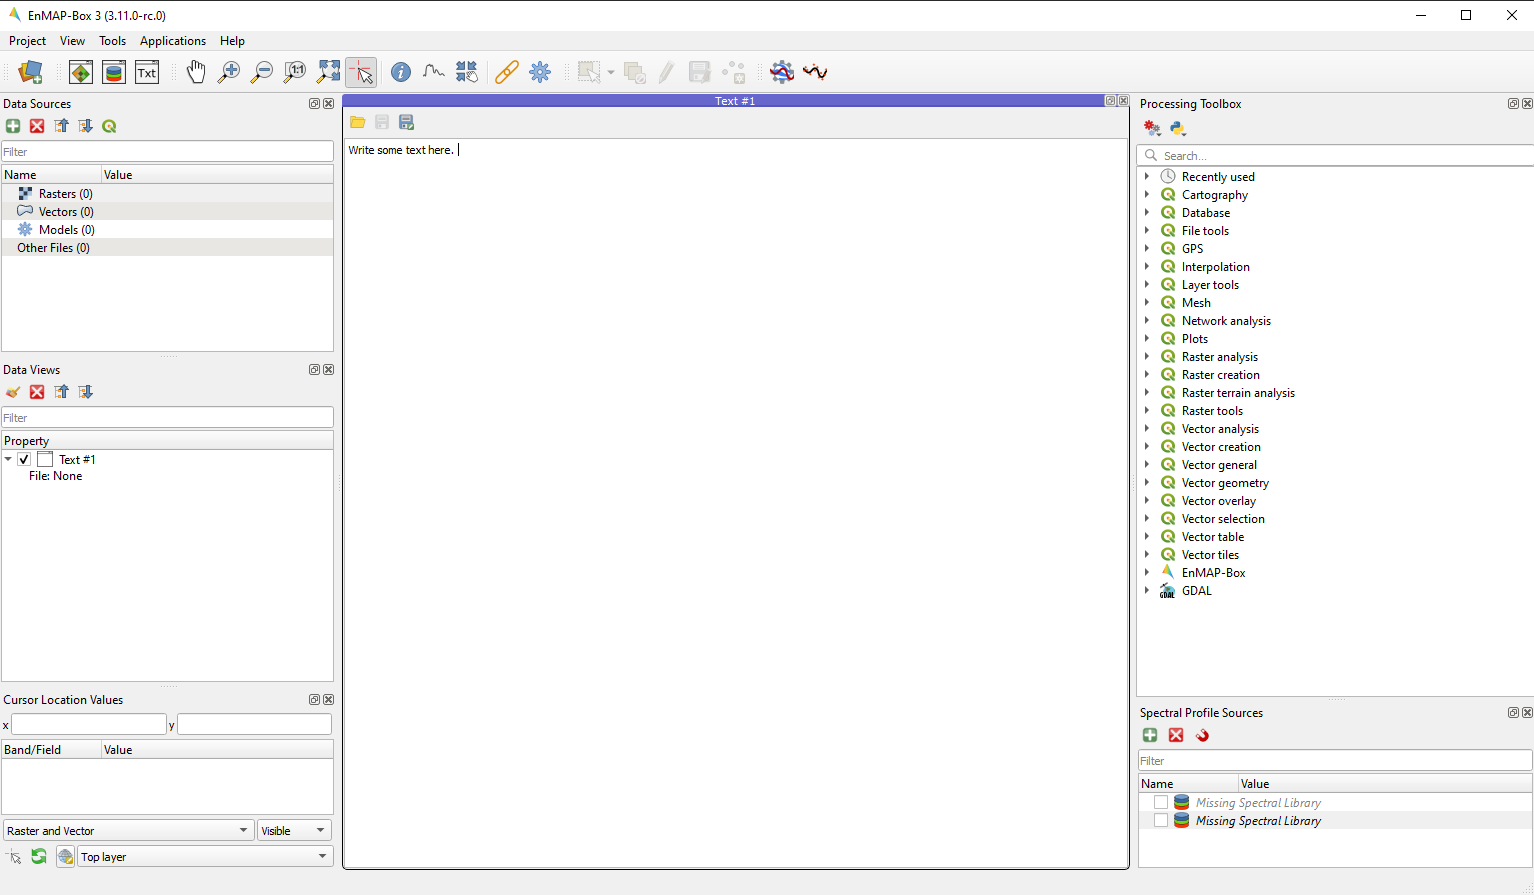Remove selected view in Data Views panel

tap(37, 392)
